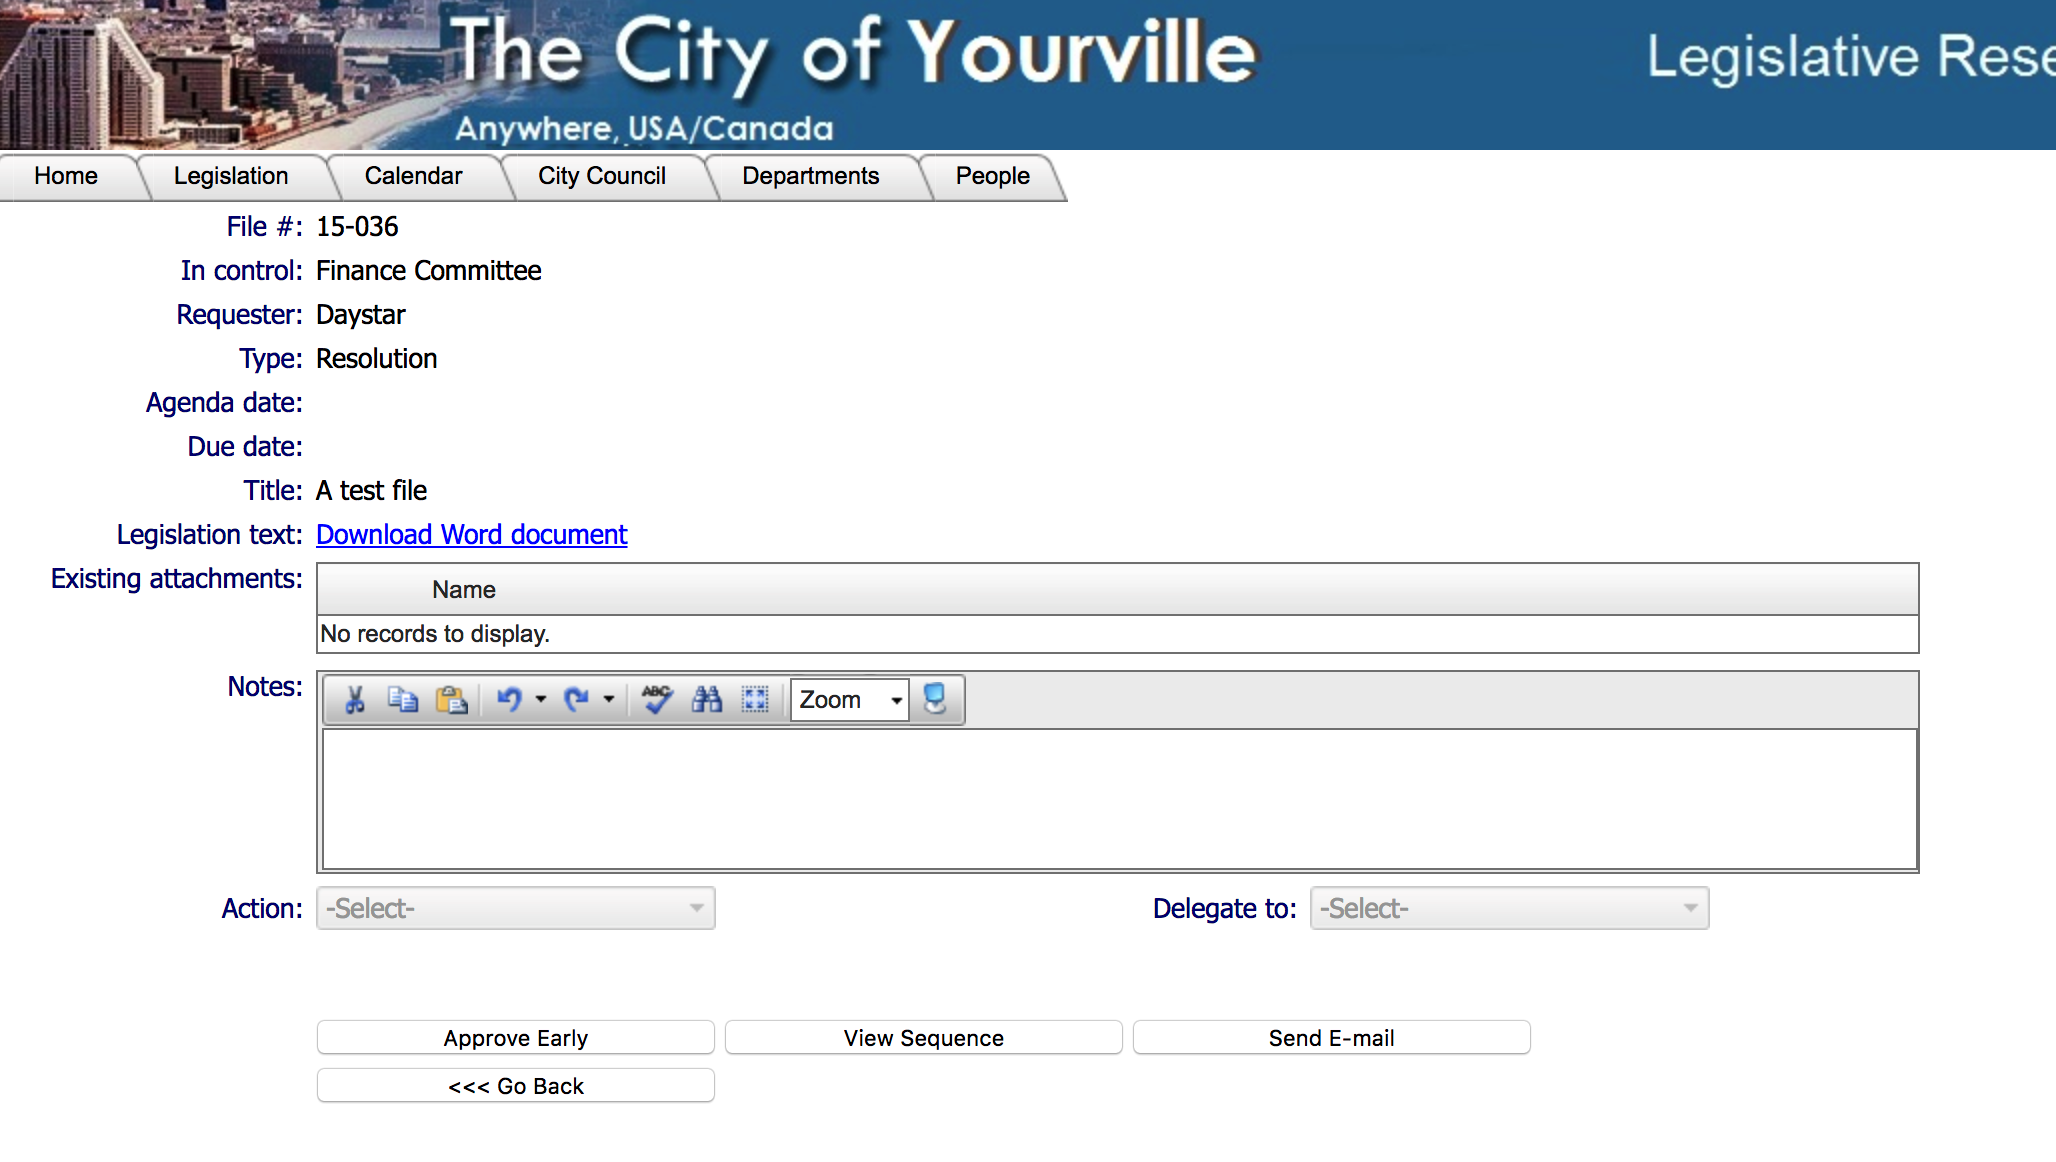Click the Download Word document link
This screenshot has width=2056, height=1162.
pyautogui.click(x=472, y=534)
